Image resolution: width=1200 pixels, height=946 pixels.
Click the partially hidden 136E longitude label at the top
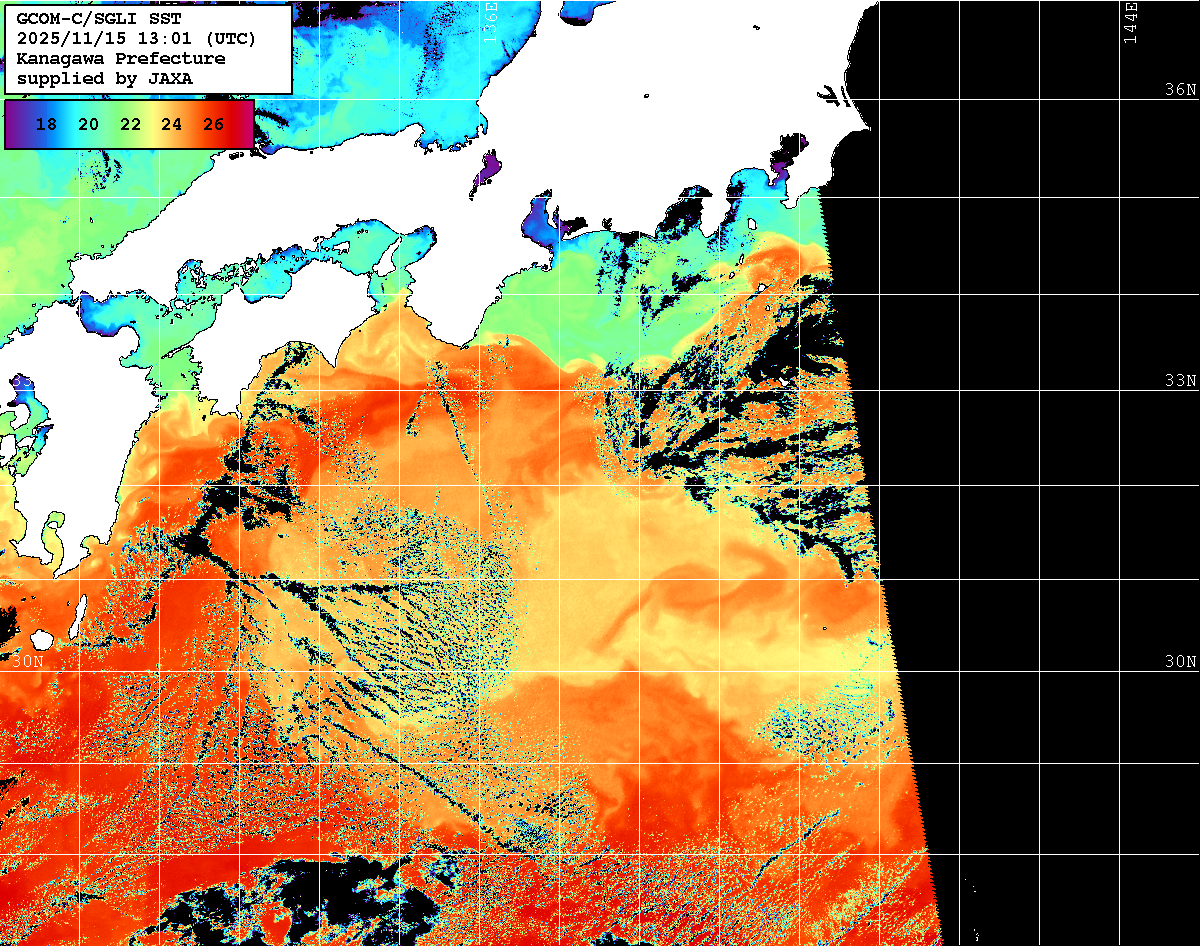(x=490, y=18)
